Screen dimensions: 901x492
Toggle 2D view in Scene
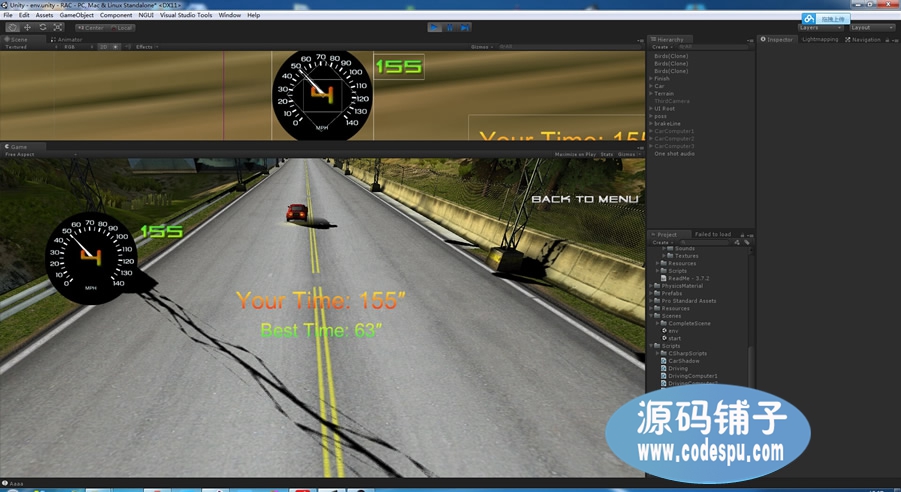pos(103,47)
